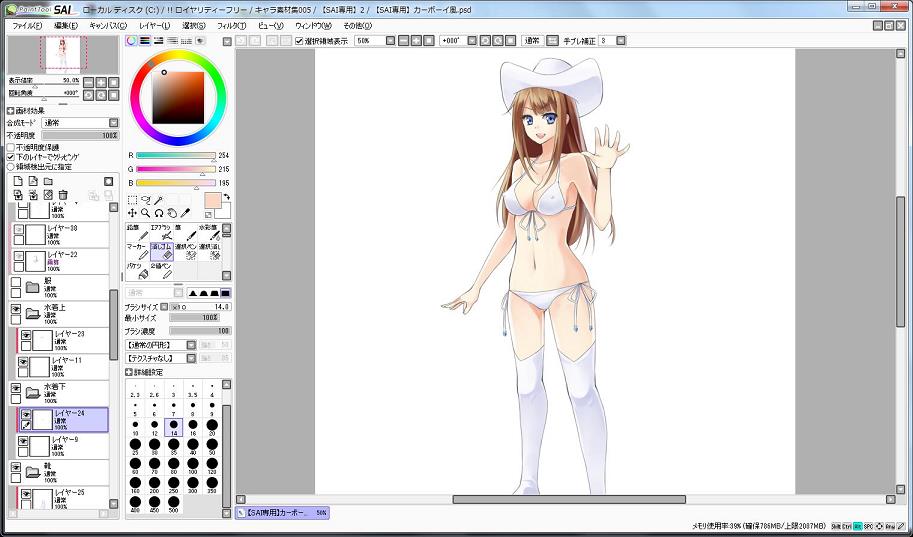The height and width of the screenshot is (537, 913).
Task: Activate the magnifier zoom tool
Action: tap(145, 213)
